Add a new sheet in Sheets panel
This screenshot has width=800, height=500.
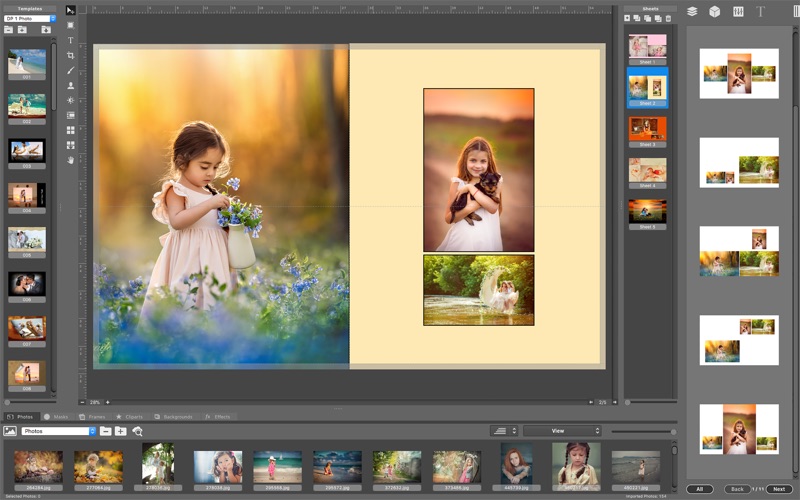[627, 18]
